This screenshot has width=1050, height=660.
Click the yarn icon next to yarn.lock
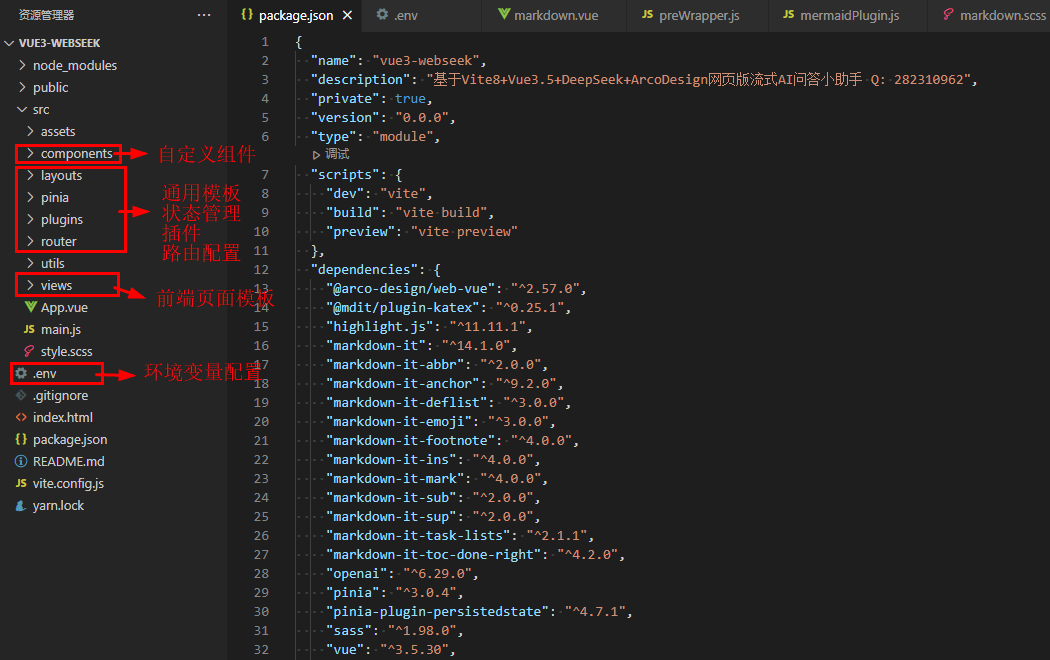[21, 505]
